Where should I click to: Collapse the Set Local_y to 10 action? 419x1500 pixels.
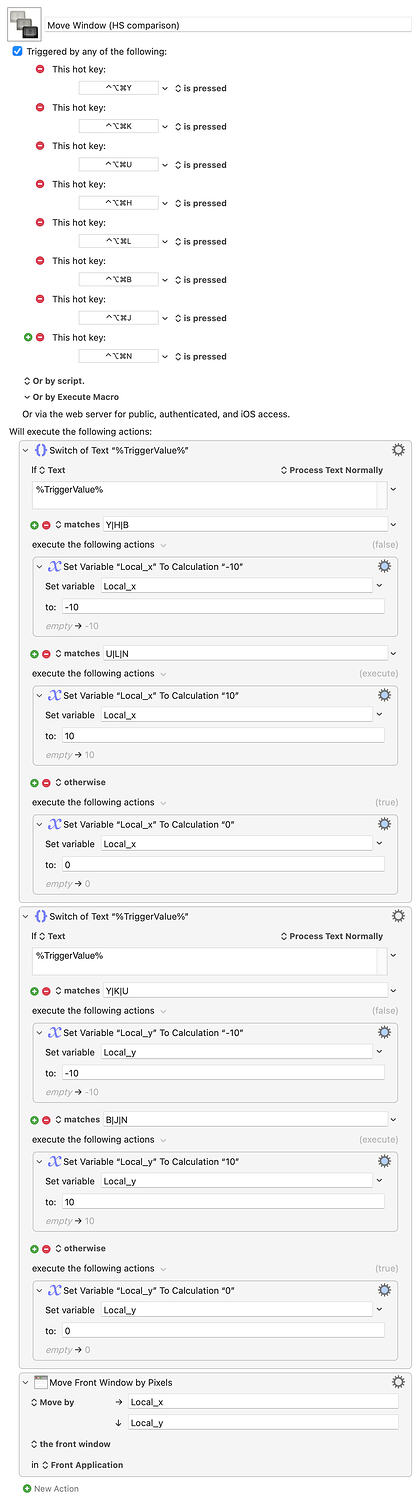[x=40, y=1161]
